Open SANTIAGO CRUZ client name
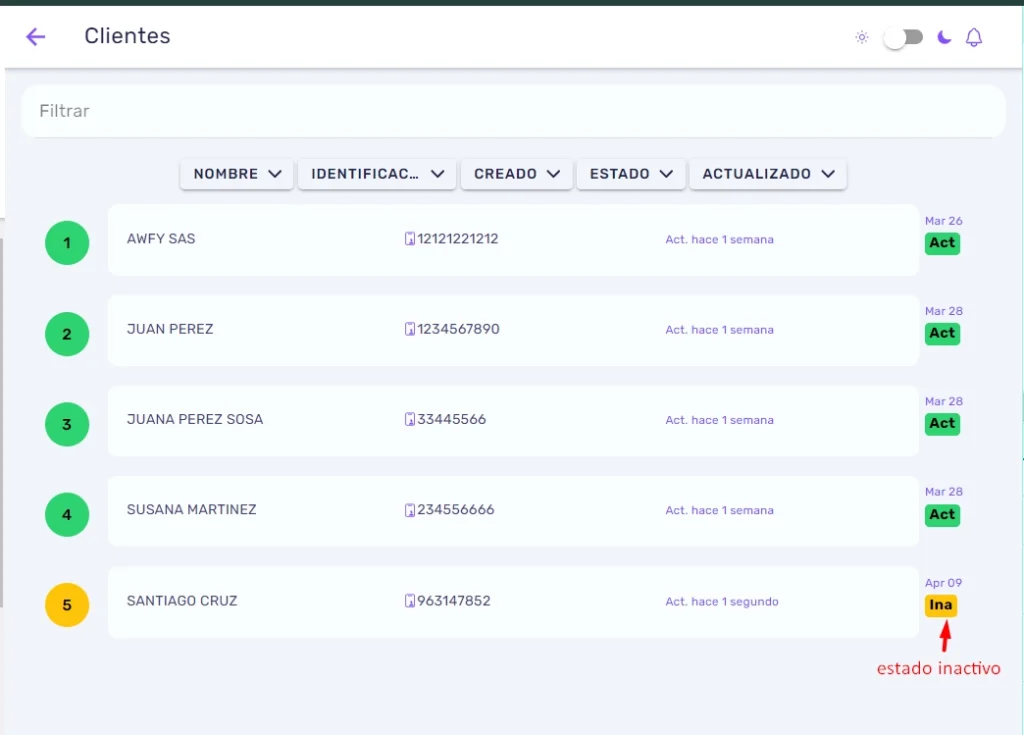 [182, 600]
